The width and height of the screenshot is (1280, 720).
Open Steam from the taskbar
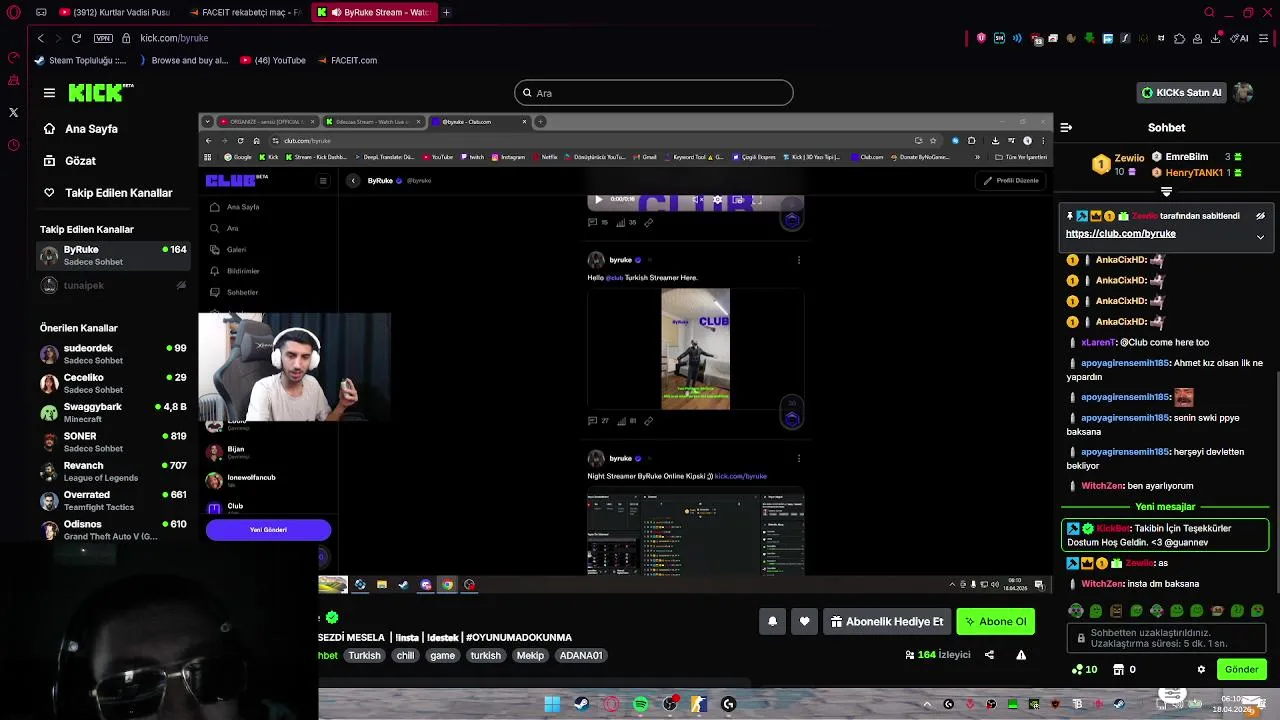(x=581, y=704)
